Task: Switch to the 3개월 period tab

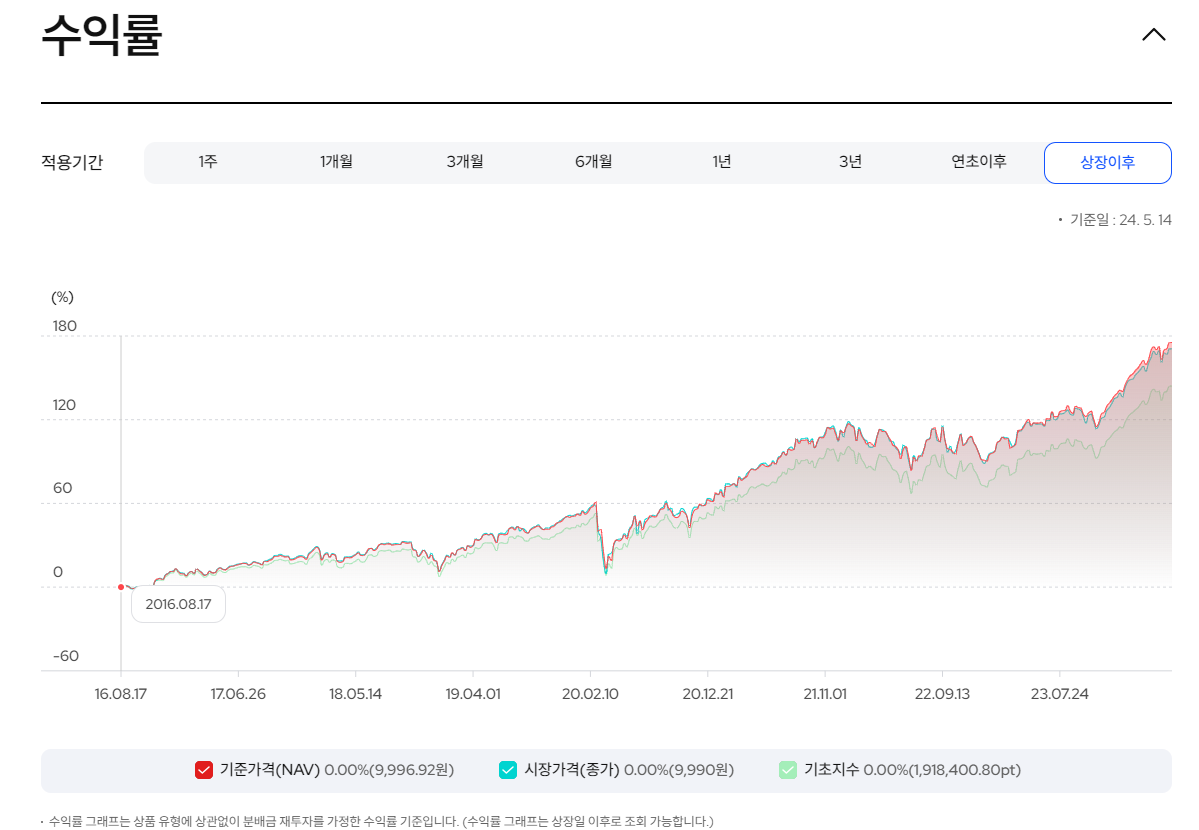Action: [465, 162]
